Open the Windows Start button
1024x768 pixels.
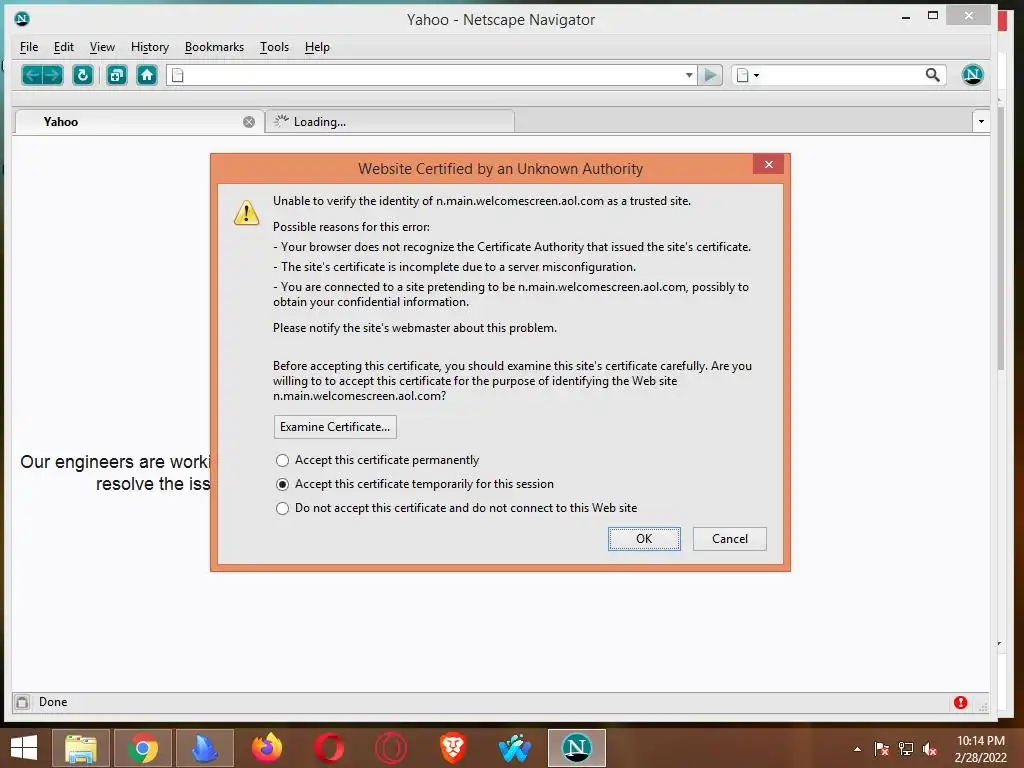[x=24, y=748]
